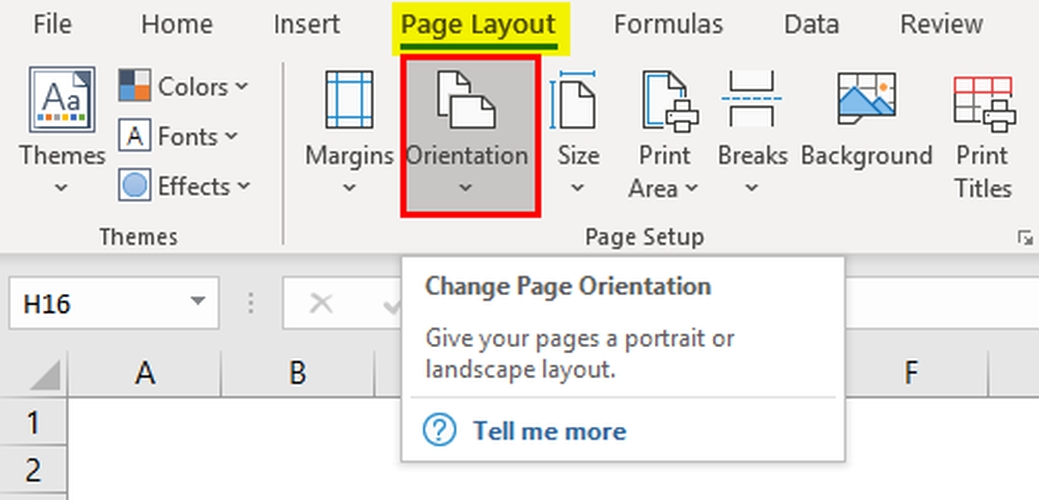Switch to the Home tab
Image resolution: width=1039 pixels, height=500 pixels.
tap(176, 24)
